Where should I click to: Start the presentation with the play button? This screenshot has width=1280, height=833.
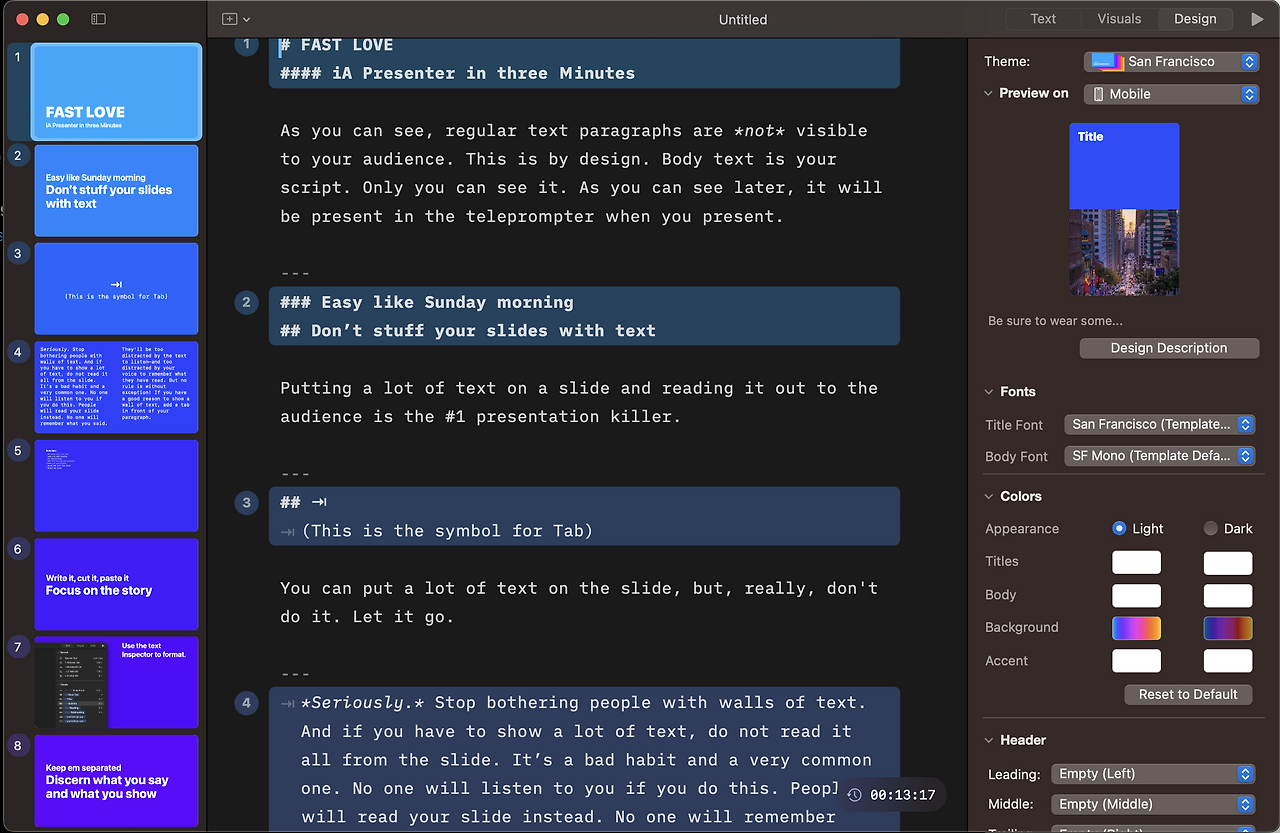click(x=1257, y=19)
